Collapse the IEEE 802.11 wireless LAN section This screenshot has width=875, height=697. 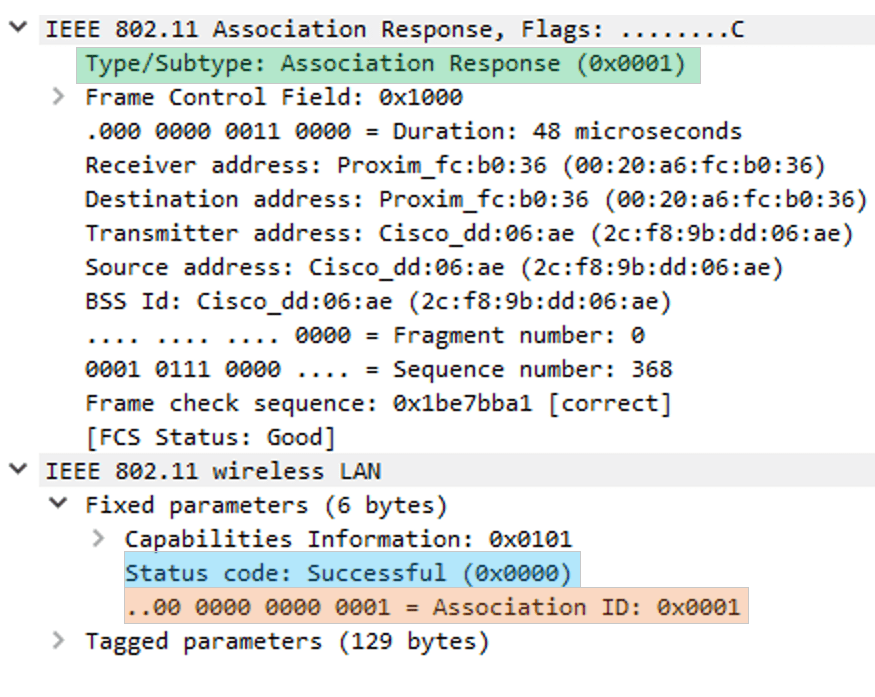point(17,470)
